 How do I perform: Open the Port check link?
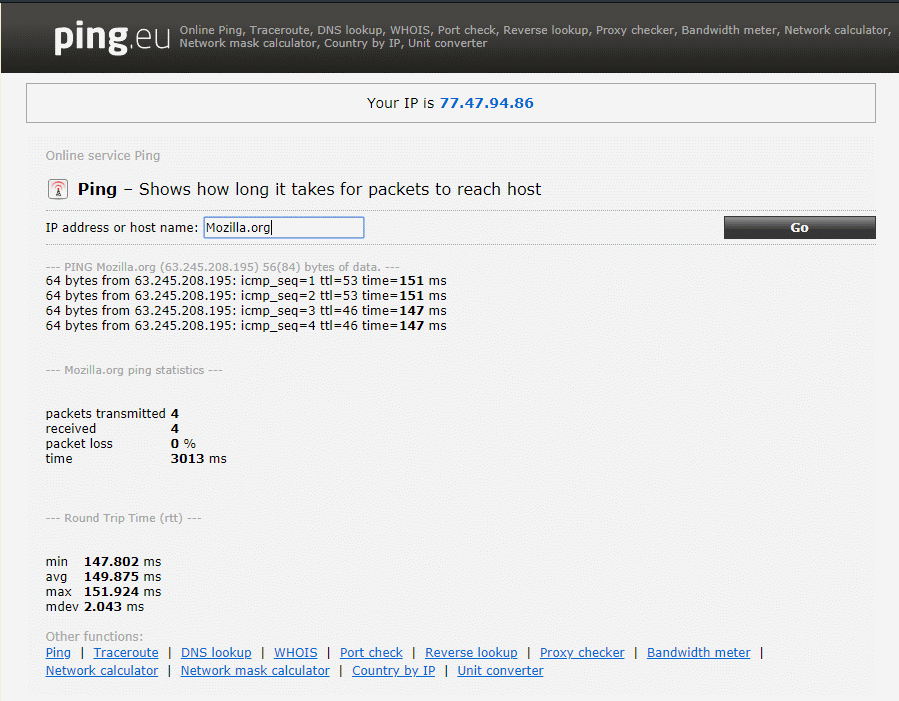tap(371, 653)
